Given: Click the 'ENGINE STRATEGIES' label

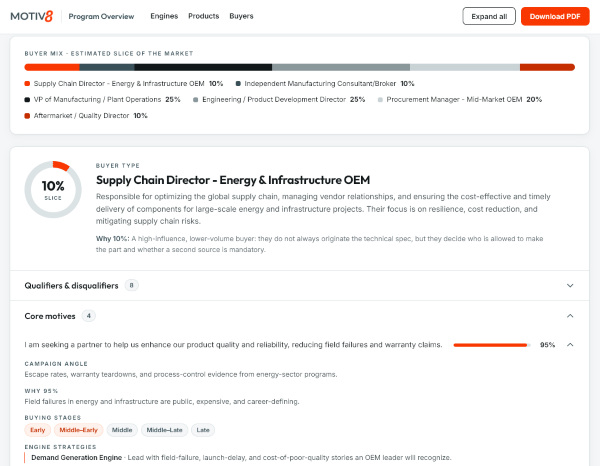Looking at the screenshot, I should tap(60, 447).
